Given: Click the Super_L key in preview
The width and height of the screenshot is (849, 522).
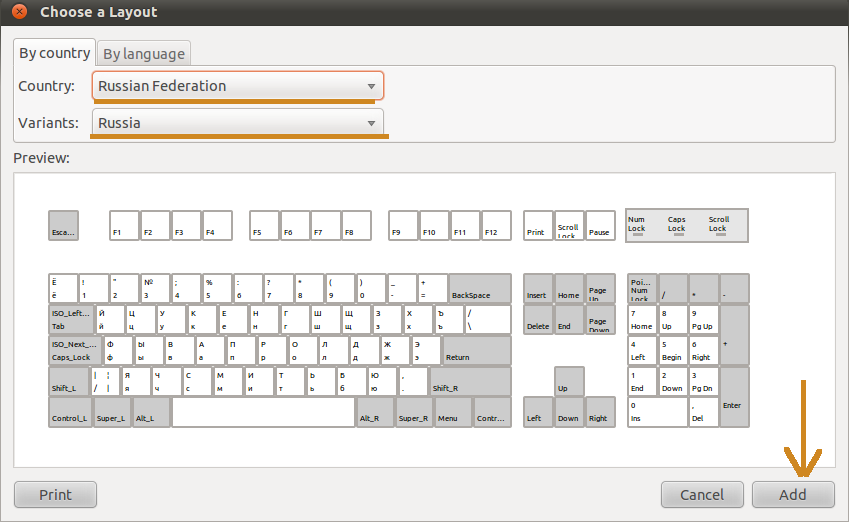Looking at the screenshot, I should tap(112, 413).
